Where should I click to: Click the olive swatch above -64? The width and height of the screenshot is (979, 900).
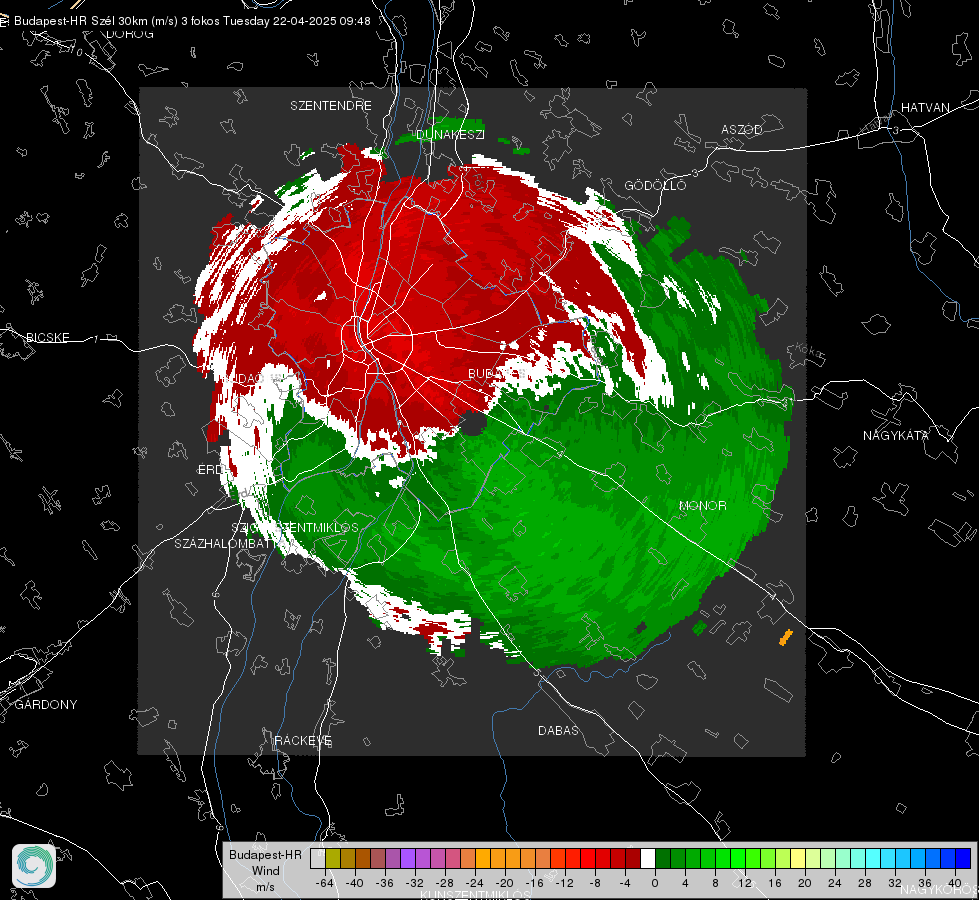pyautogui.click(x=332, y=859)
